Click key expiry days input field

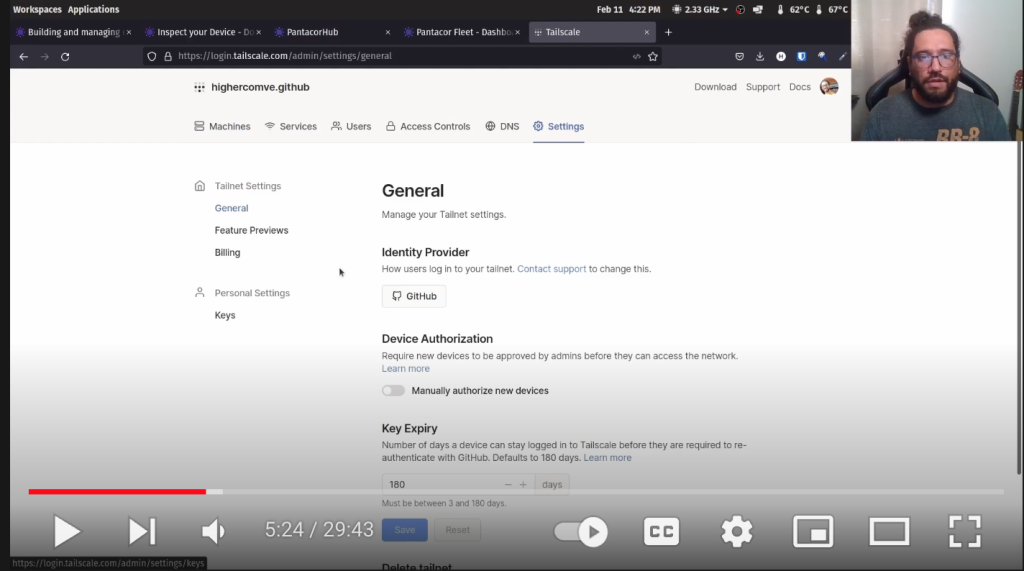tap(442, 485)
